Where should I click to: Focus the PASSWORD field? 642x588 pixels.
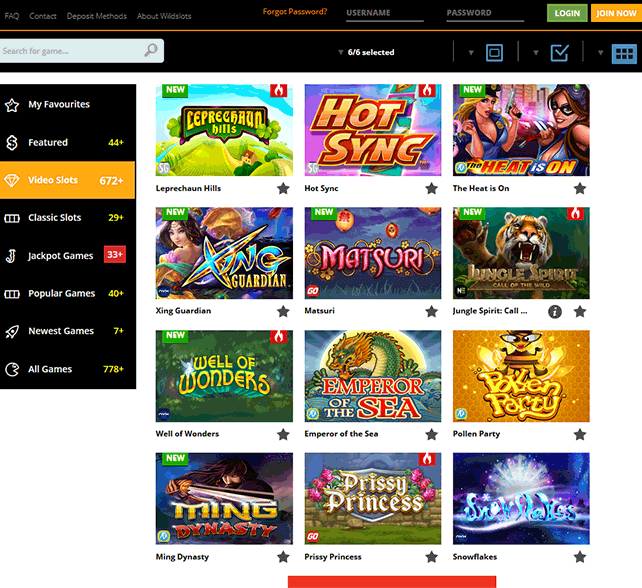485,13
